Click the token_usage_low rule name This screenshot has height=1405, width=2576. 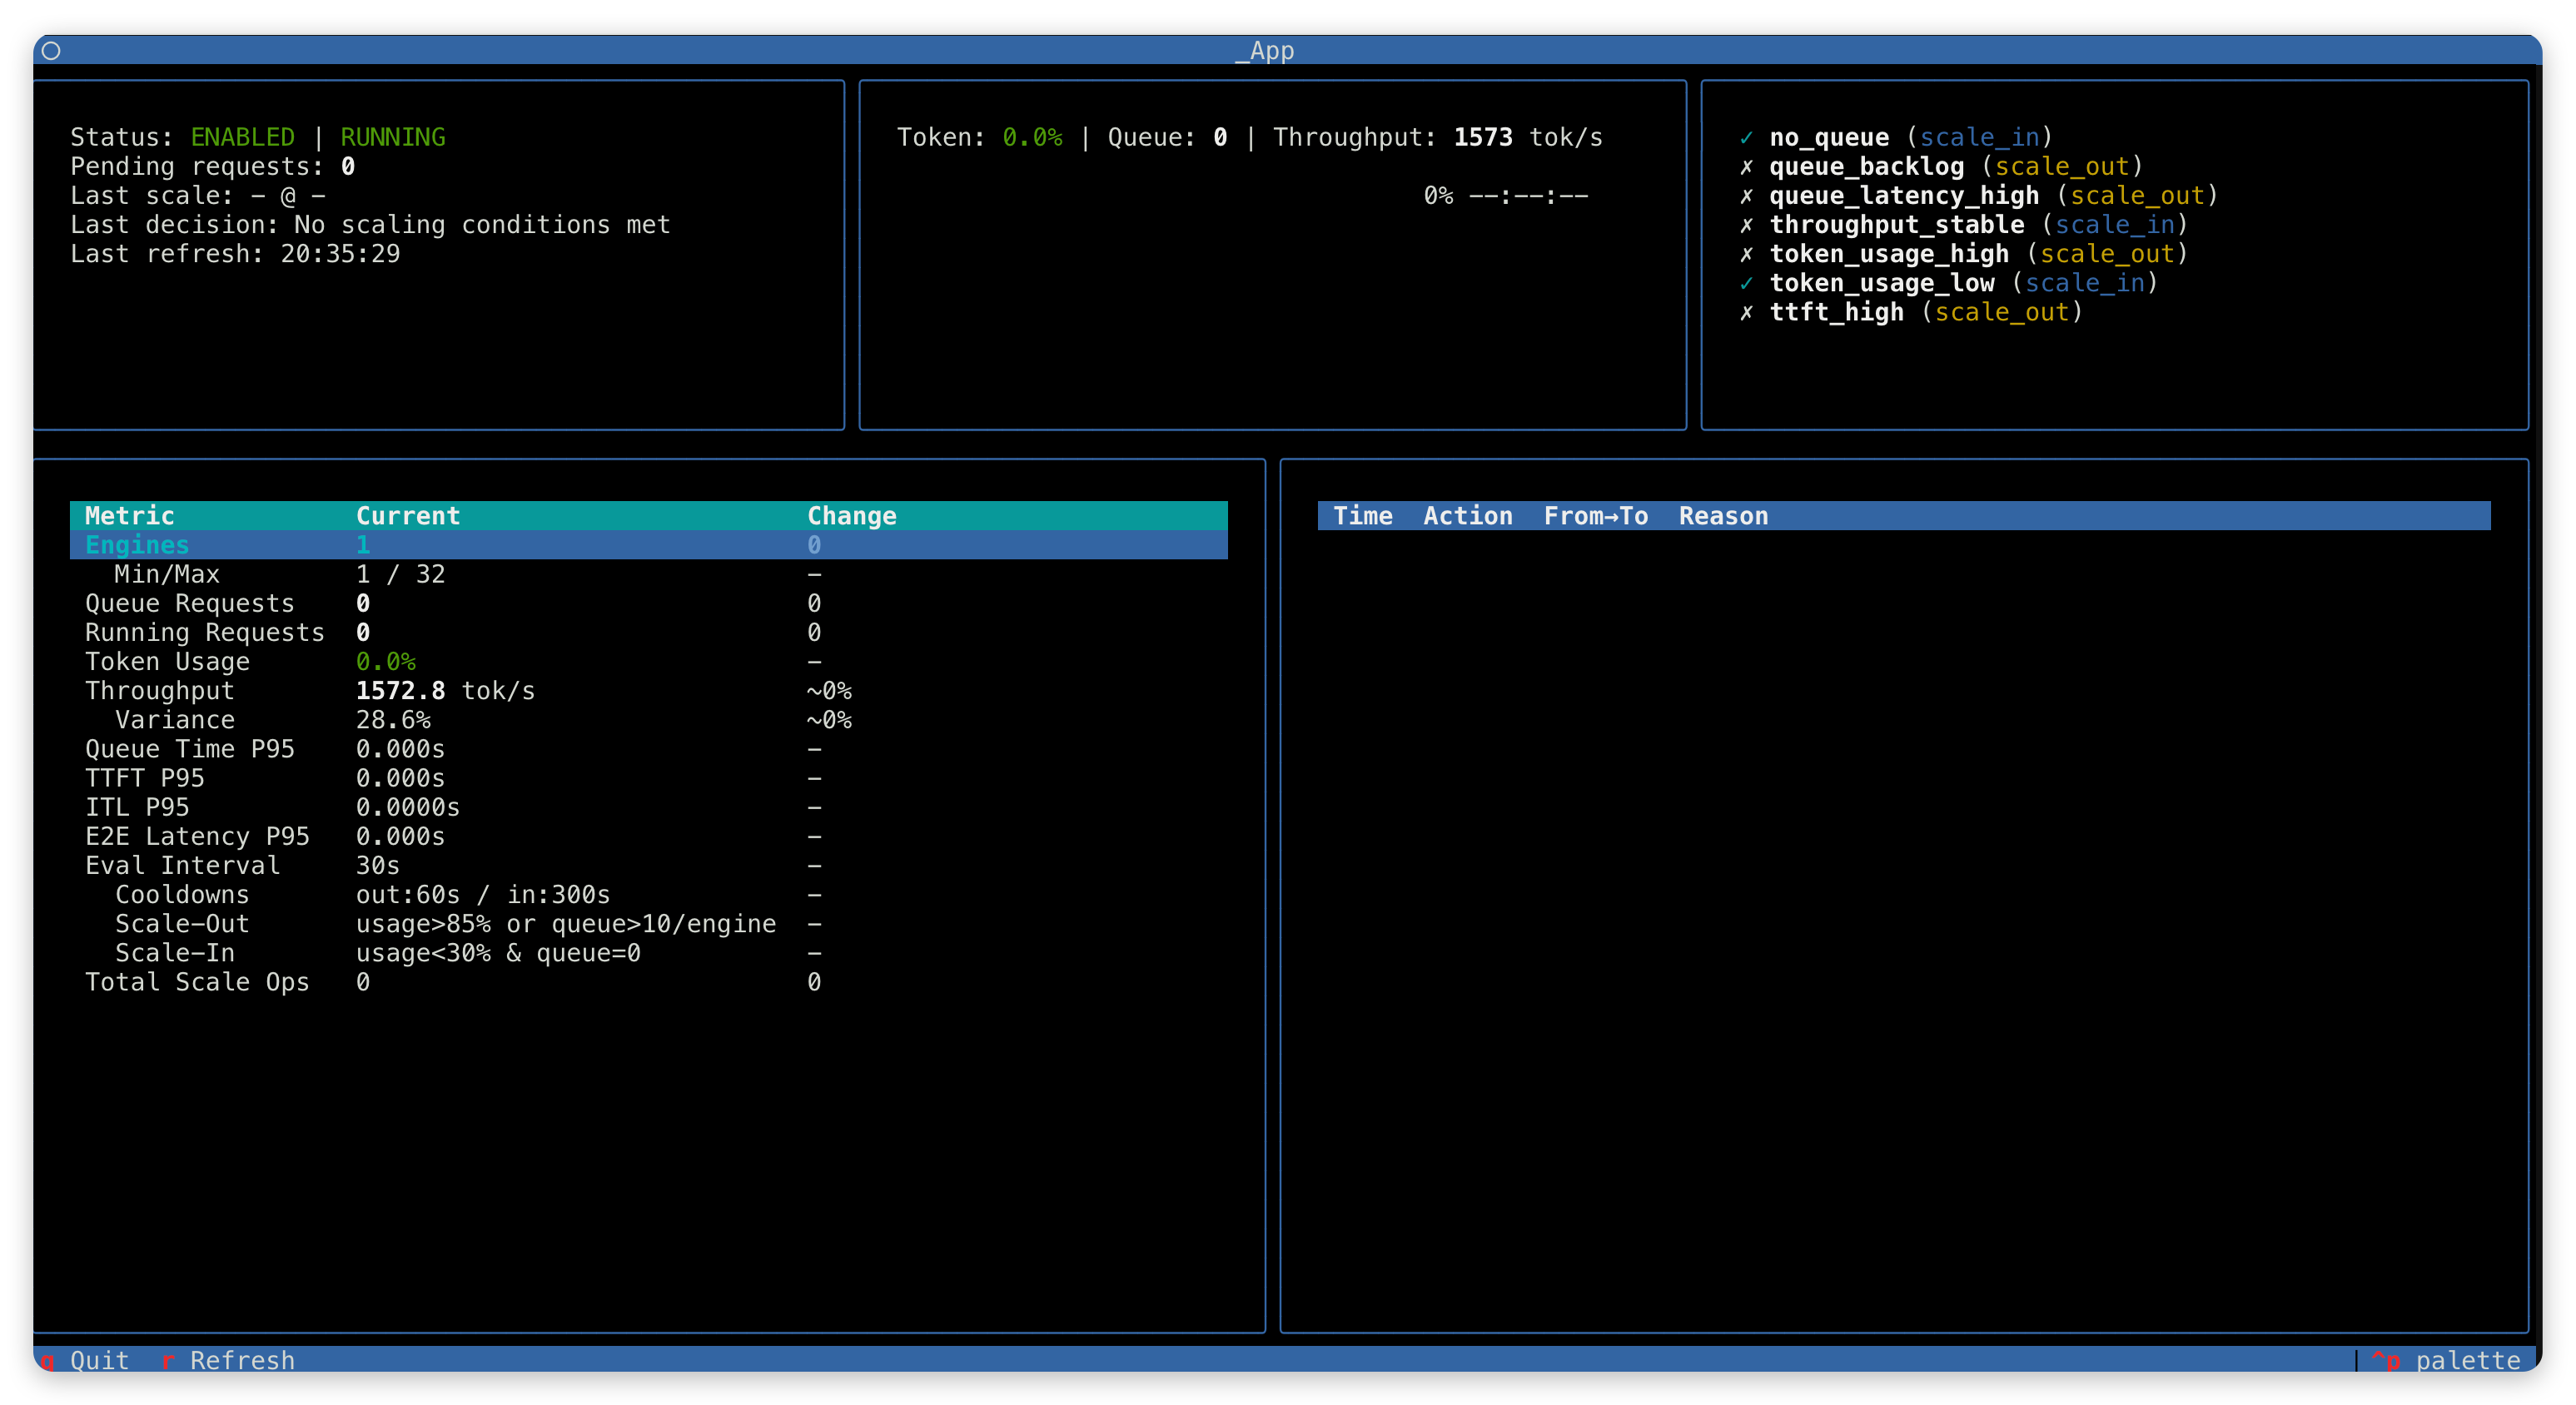pyautogui.click(x=1881, y=283)
